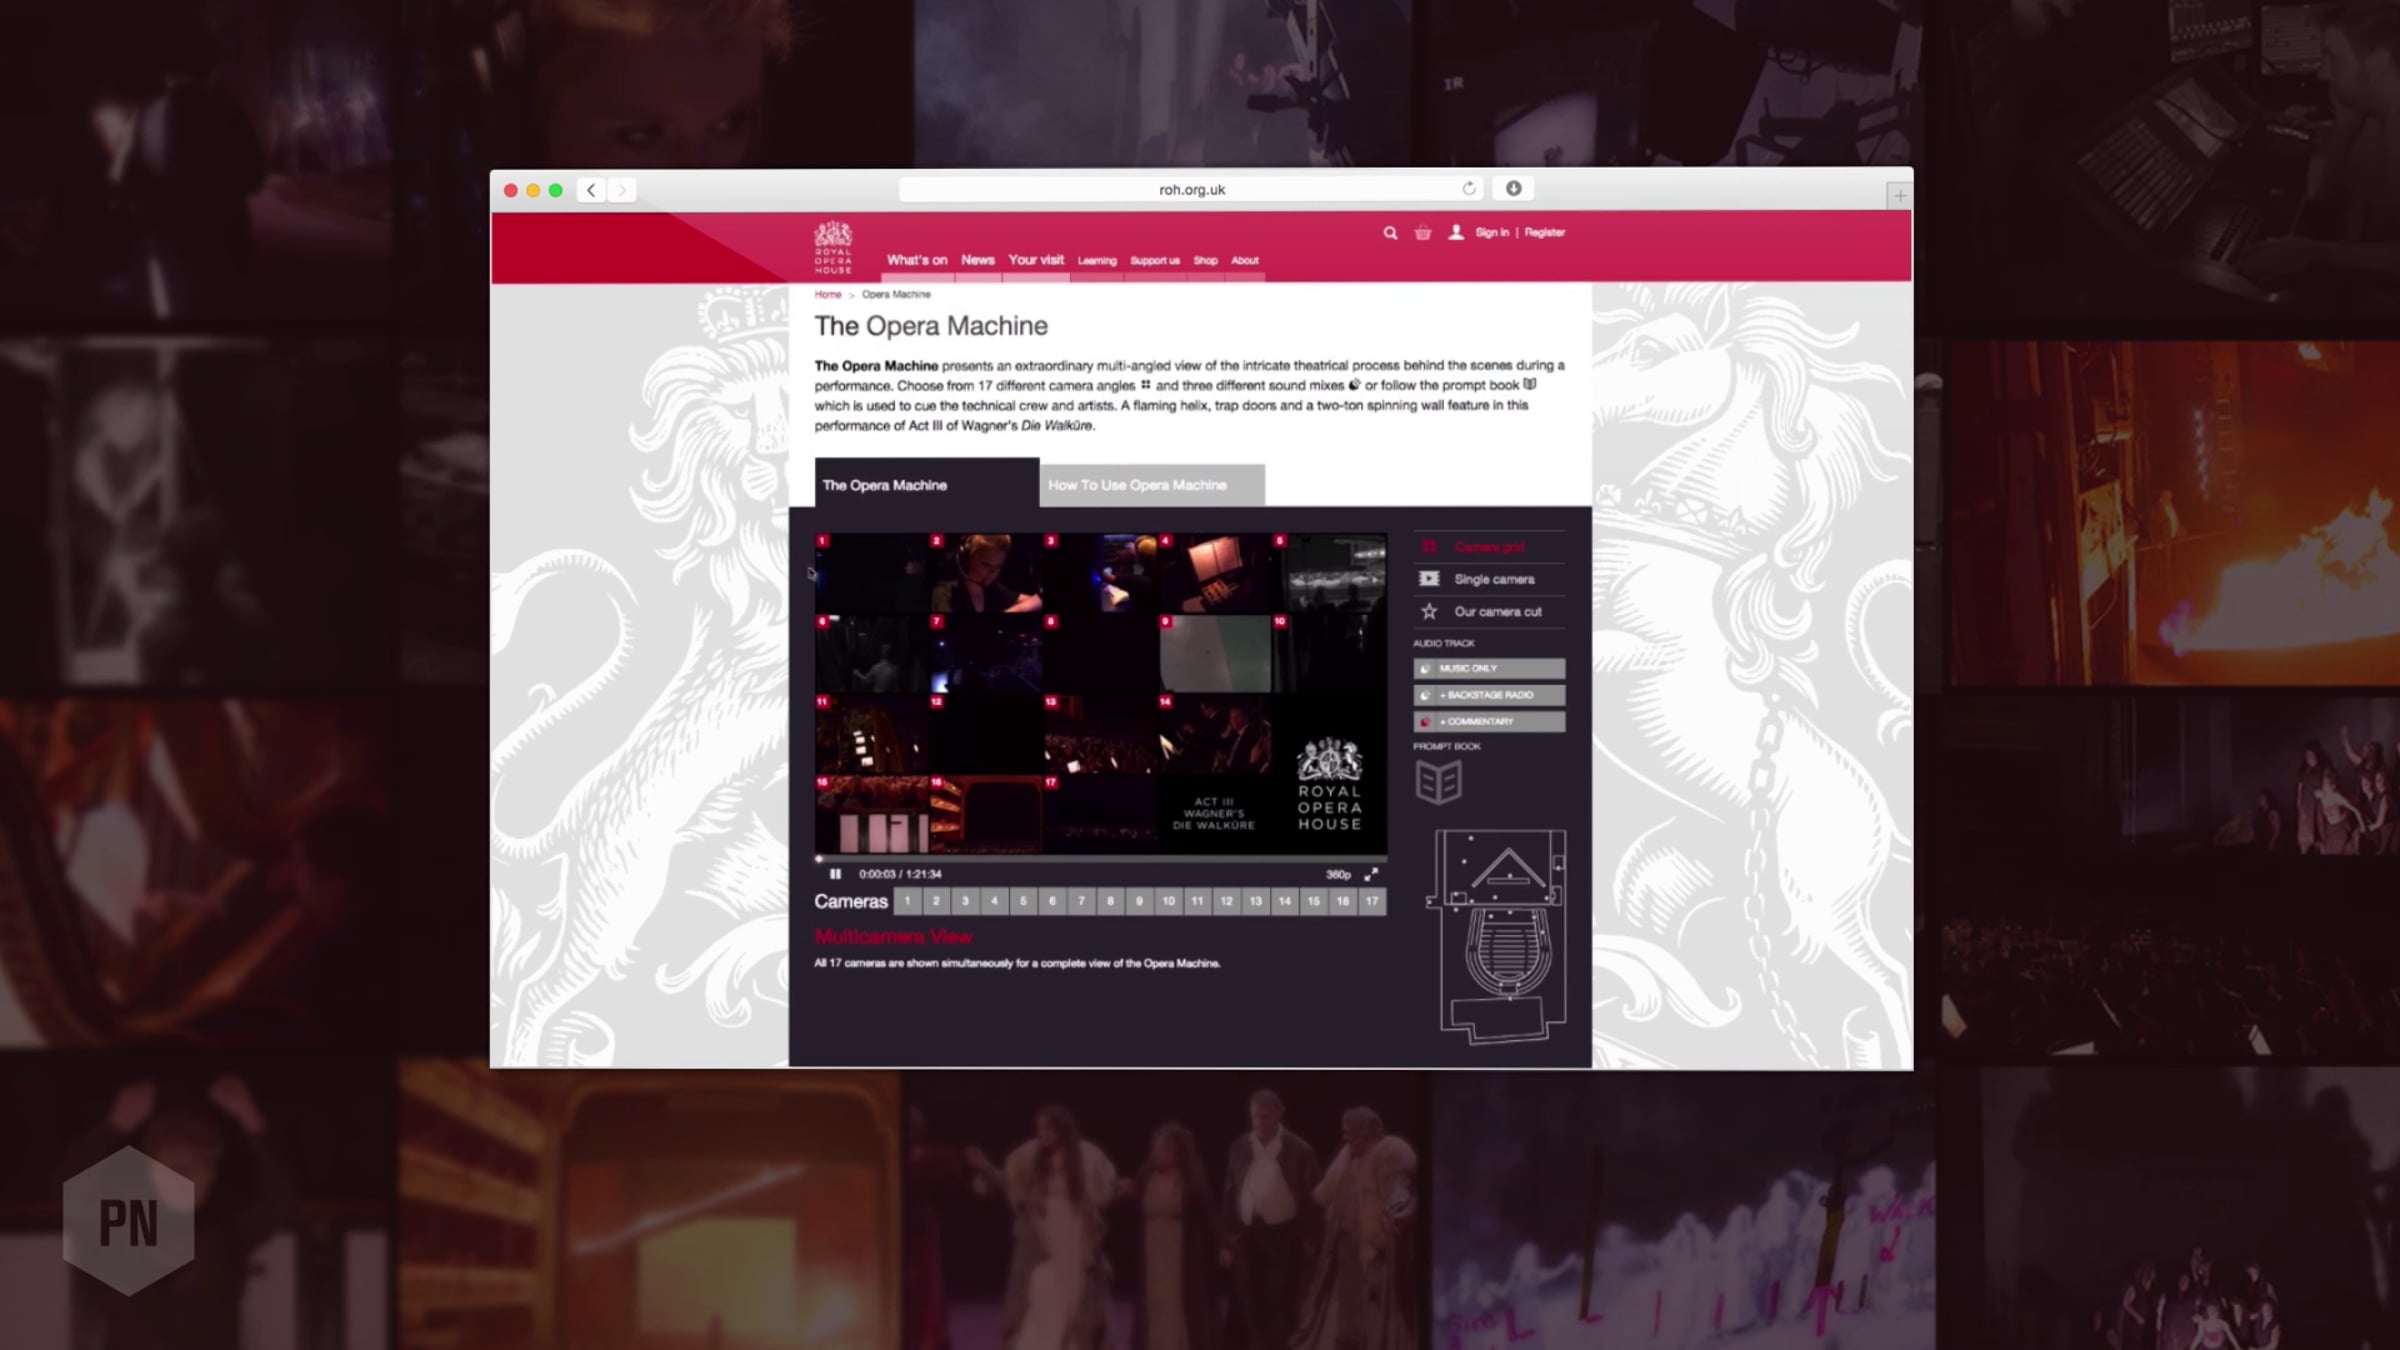2400x1350 pixels.
Task: Click the Sign in link
Action: click(1492, 233)
